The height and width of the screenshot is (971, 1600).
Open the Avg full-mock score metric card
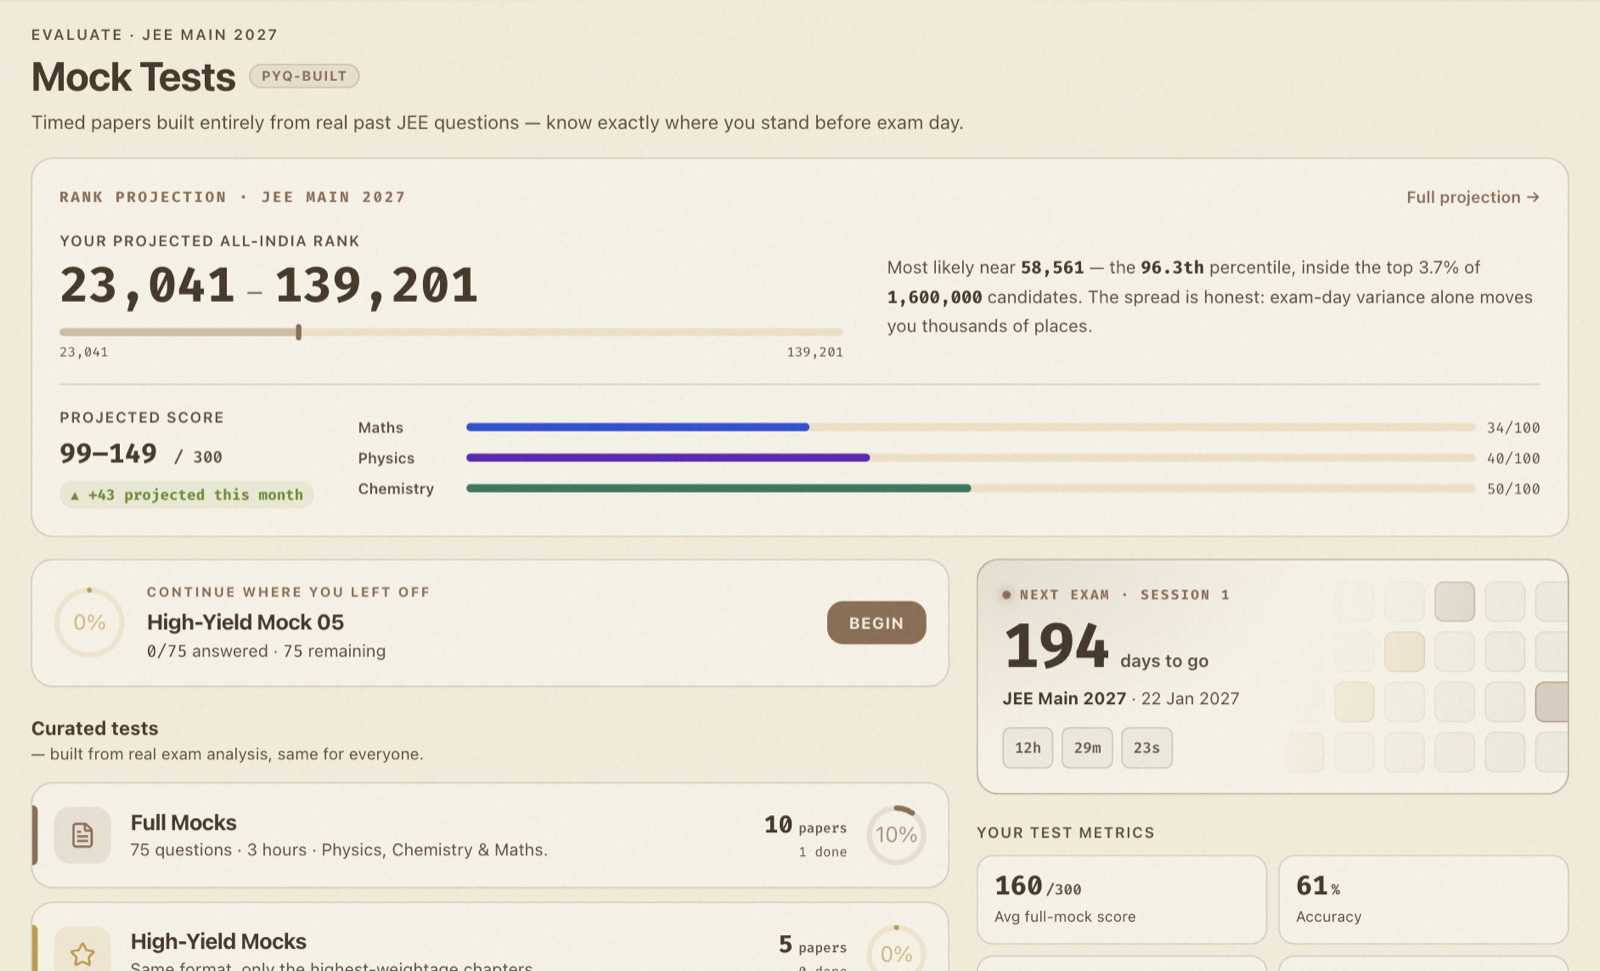(1122, 899)
